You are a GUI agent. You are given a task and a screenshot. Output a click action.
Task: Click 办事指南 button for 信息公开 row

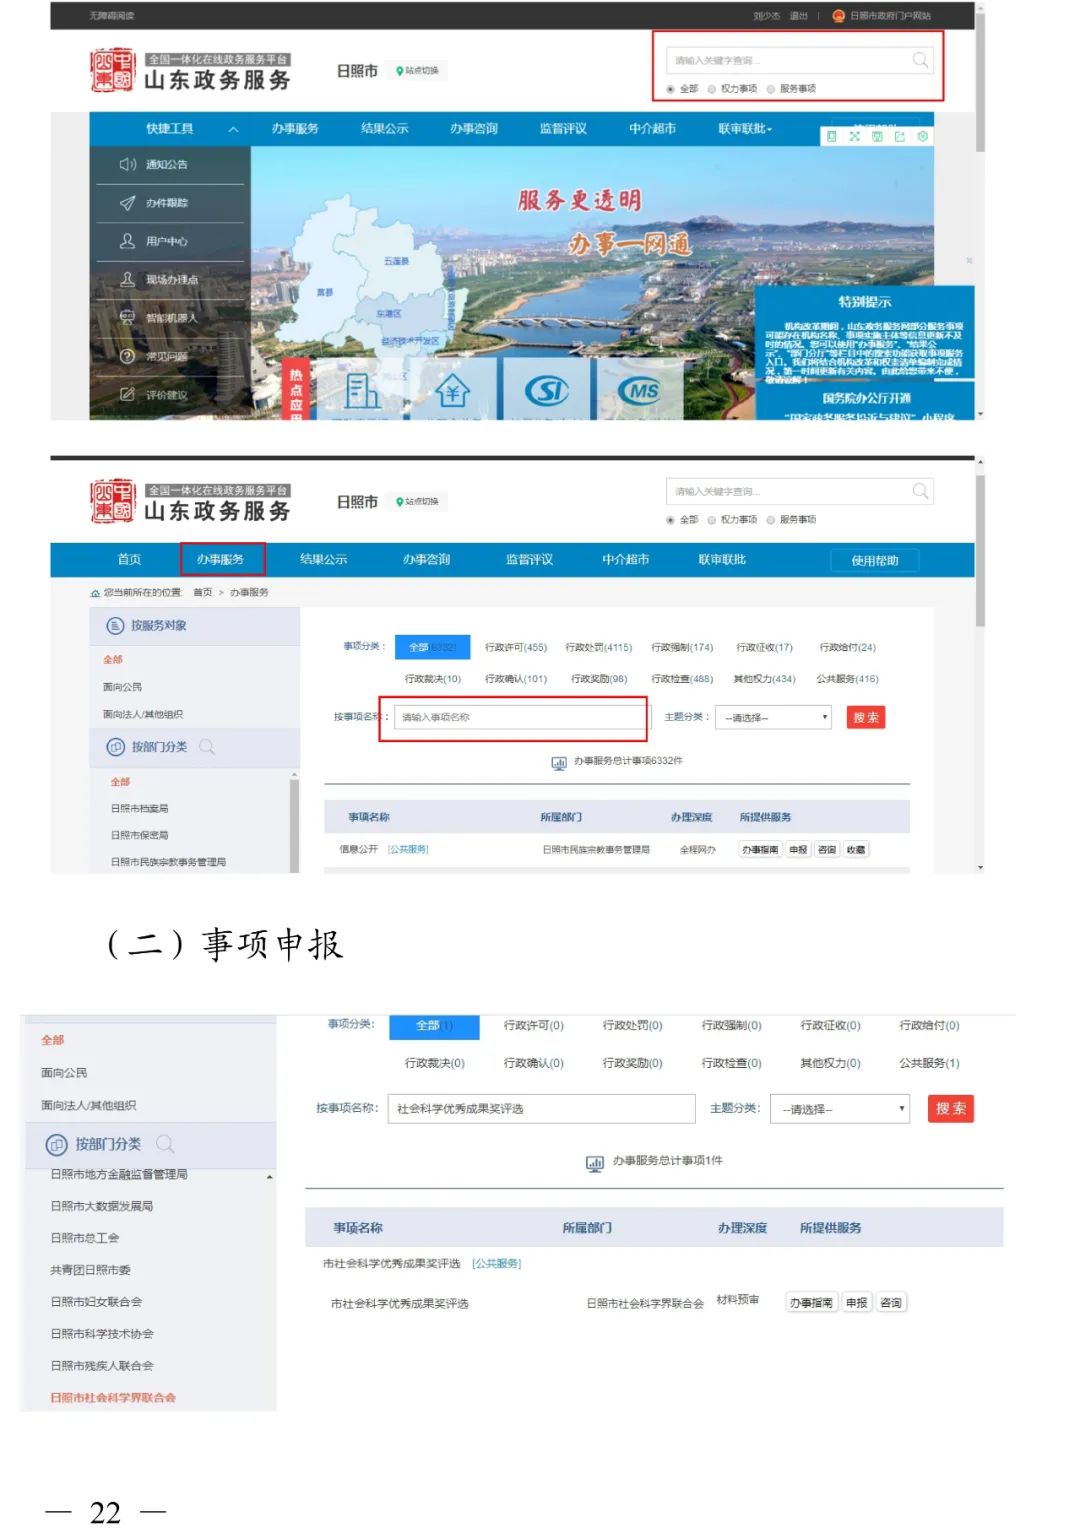click(760, 850)
